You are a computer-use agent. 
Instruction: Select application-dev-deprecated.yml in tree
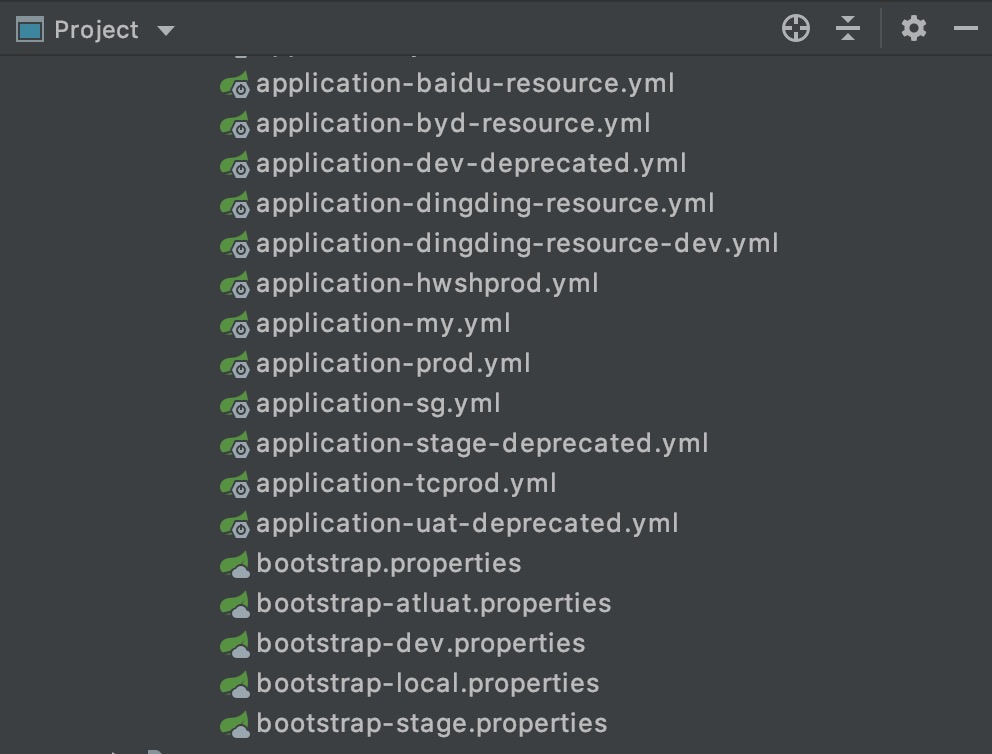coord(471,164)
